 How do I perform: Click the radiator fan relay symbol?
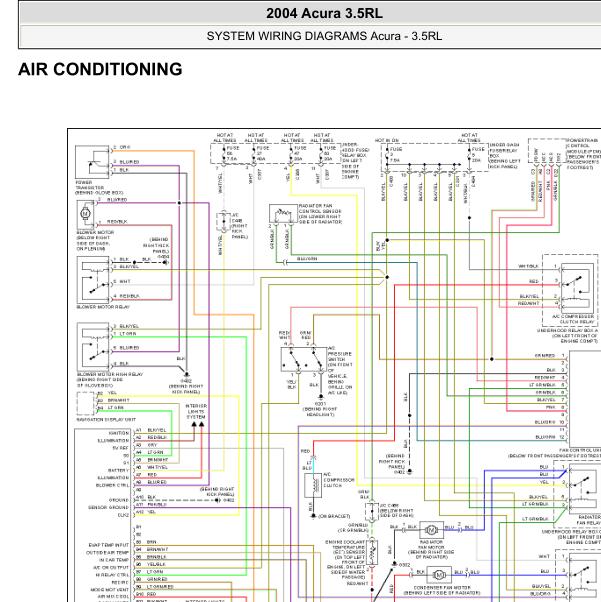click(584, 489)
